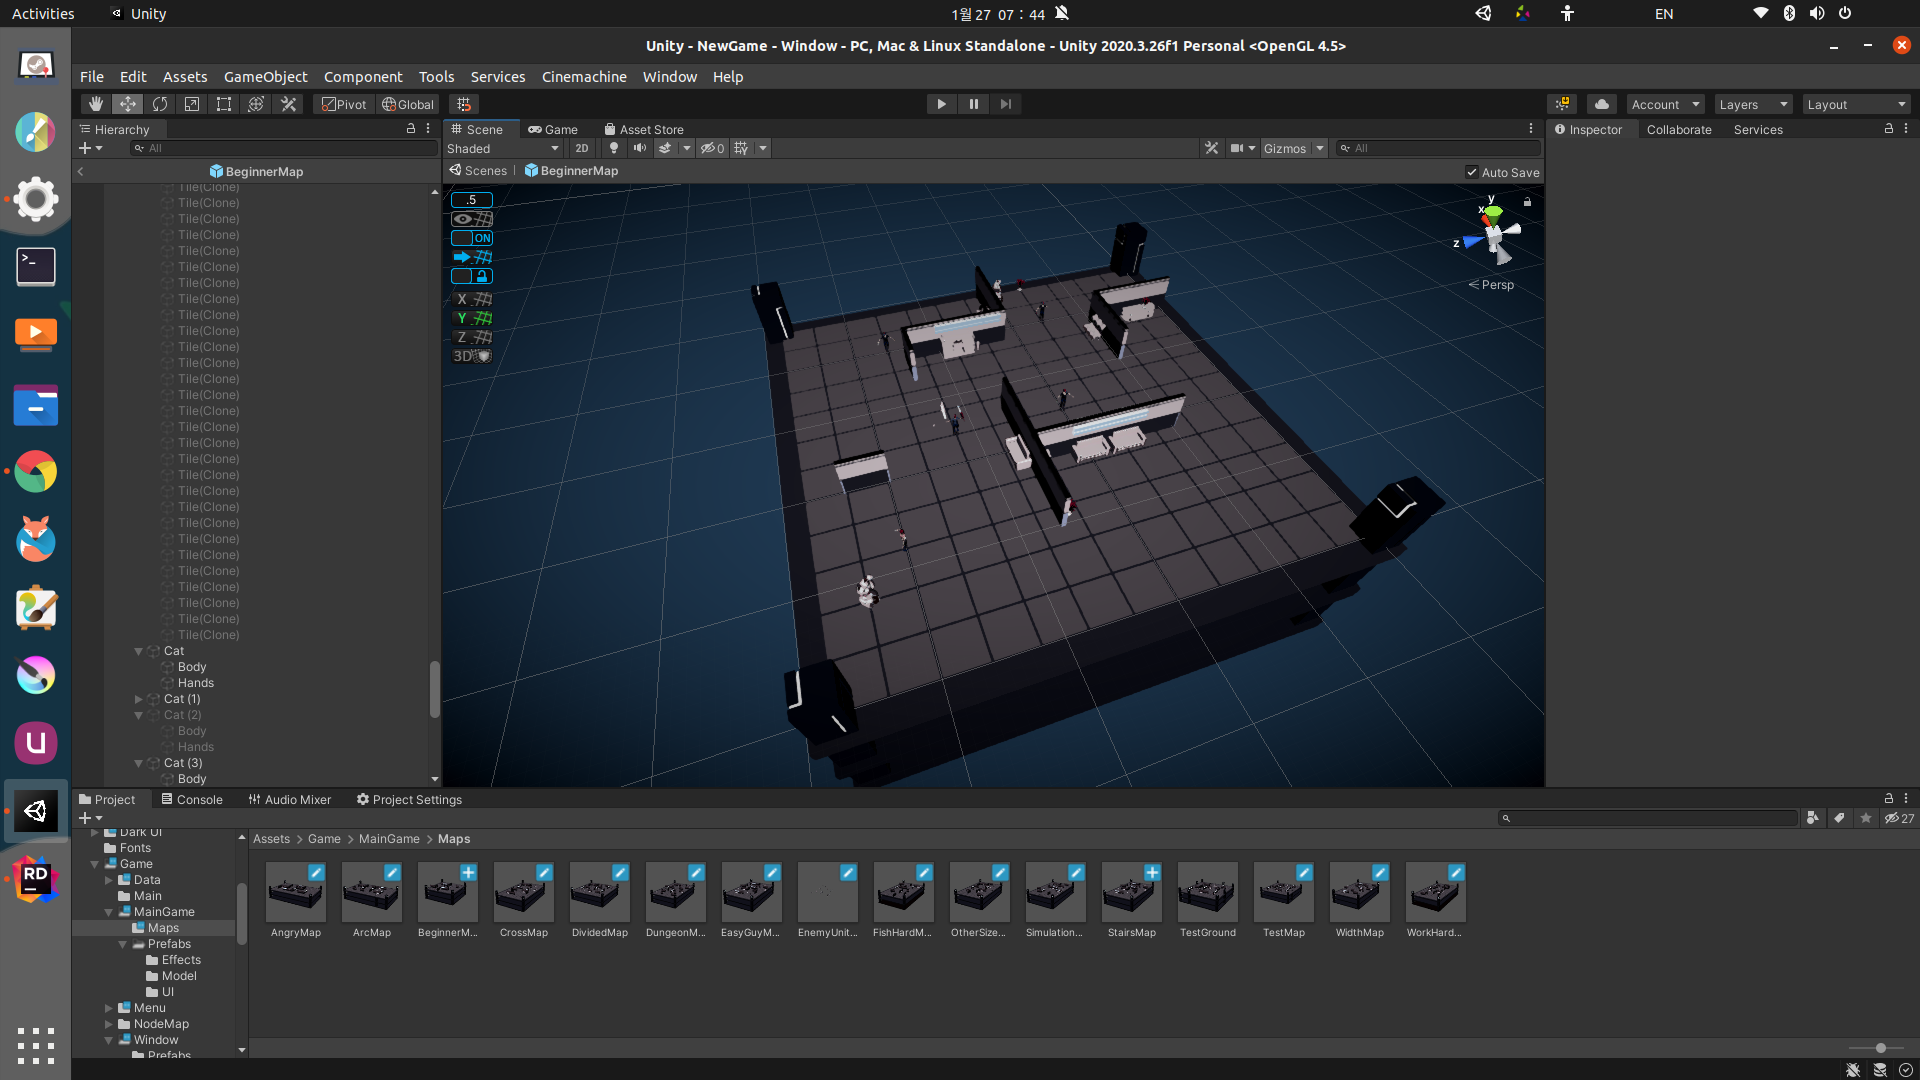
Task: Collapse the Cat object in Hierarchy
Action: point(138,651)
